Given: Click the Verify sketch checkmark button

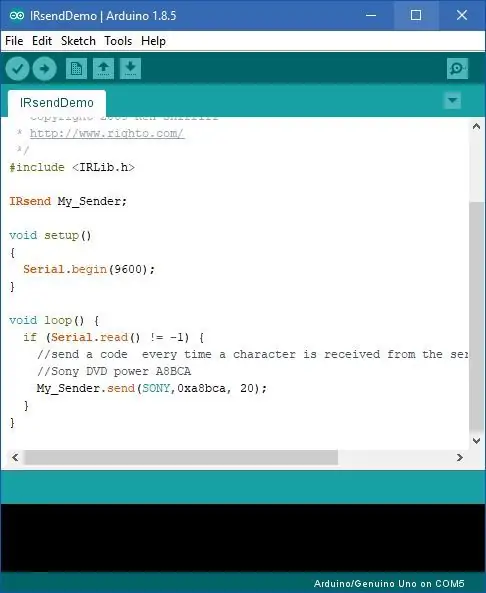Looking at the screenshot, I should 17,68.
